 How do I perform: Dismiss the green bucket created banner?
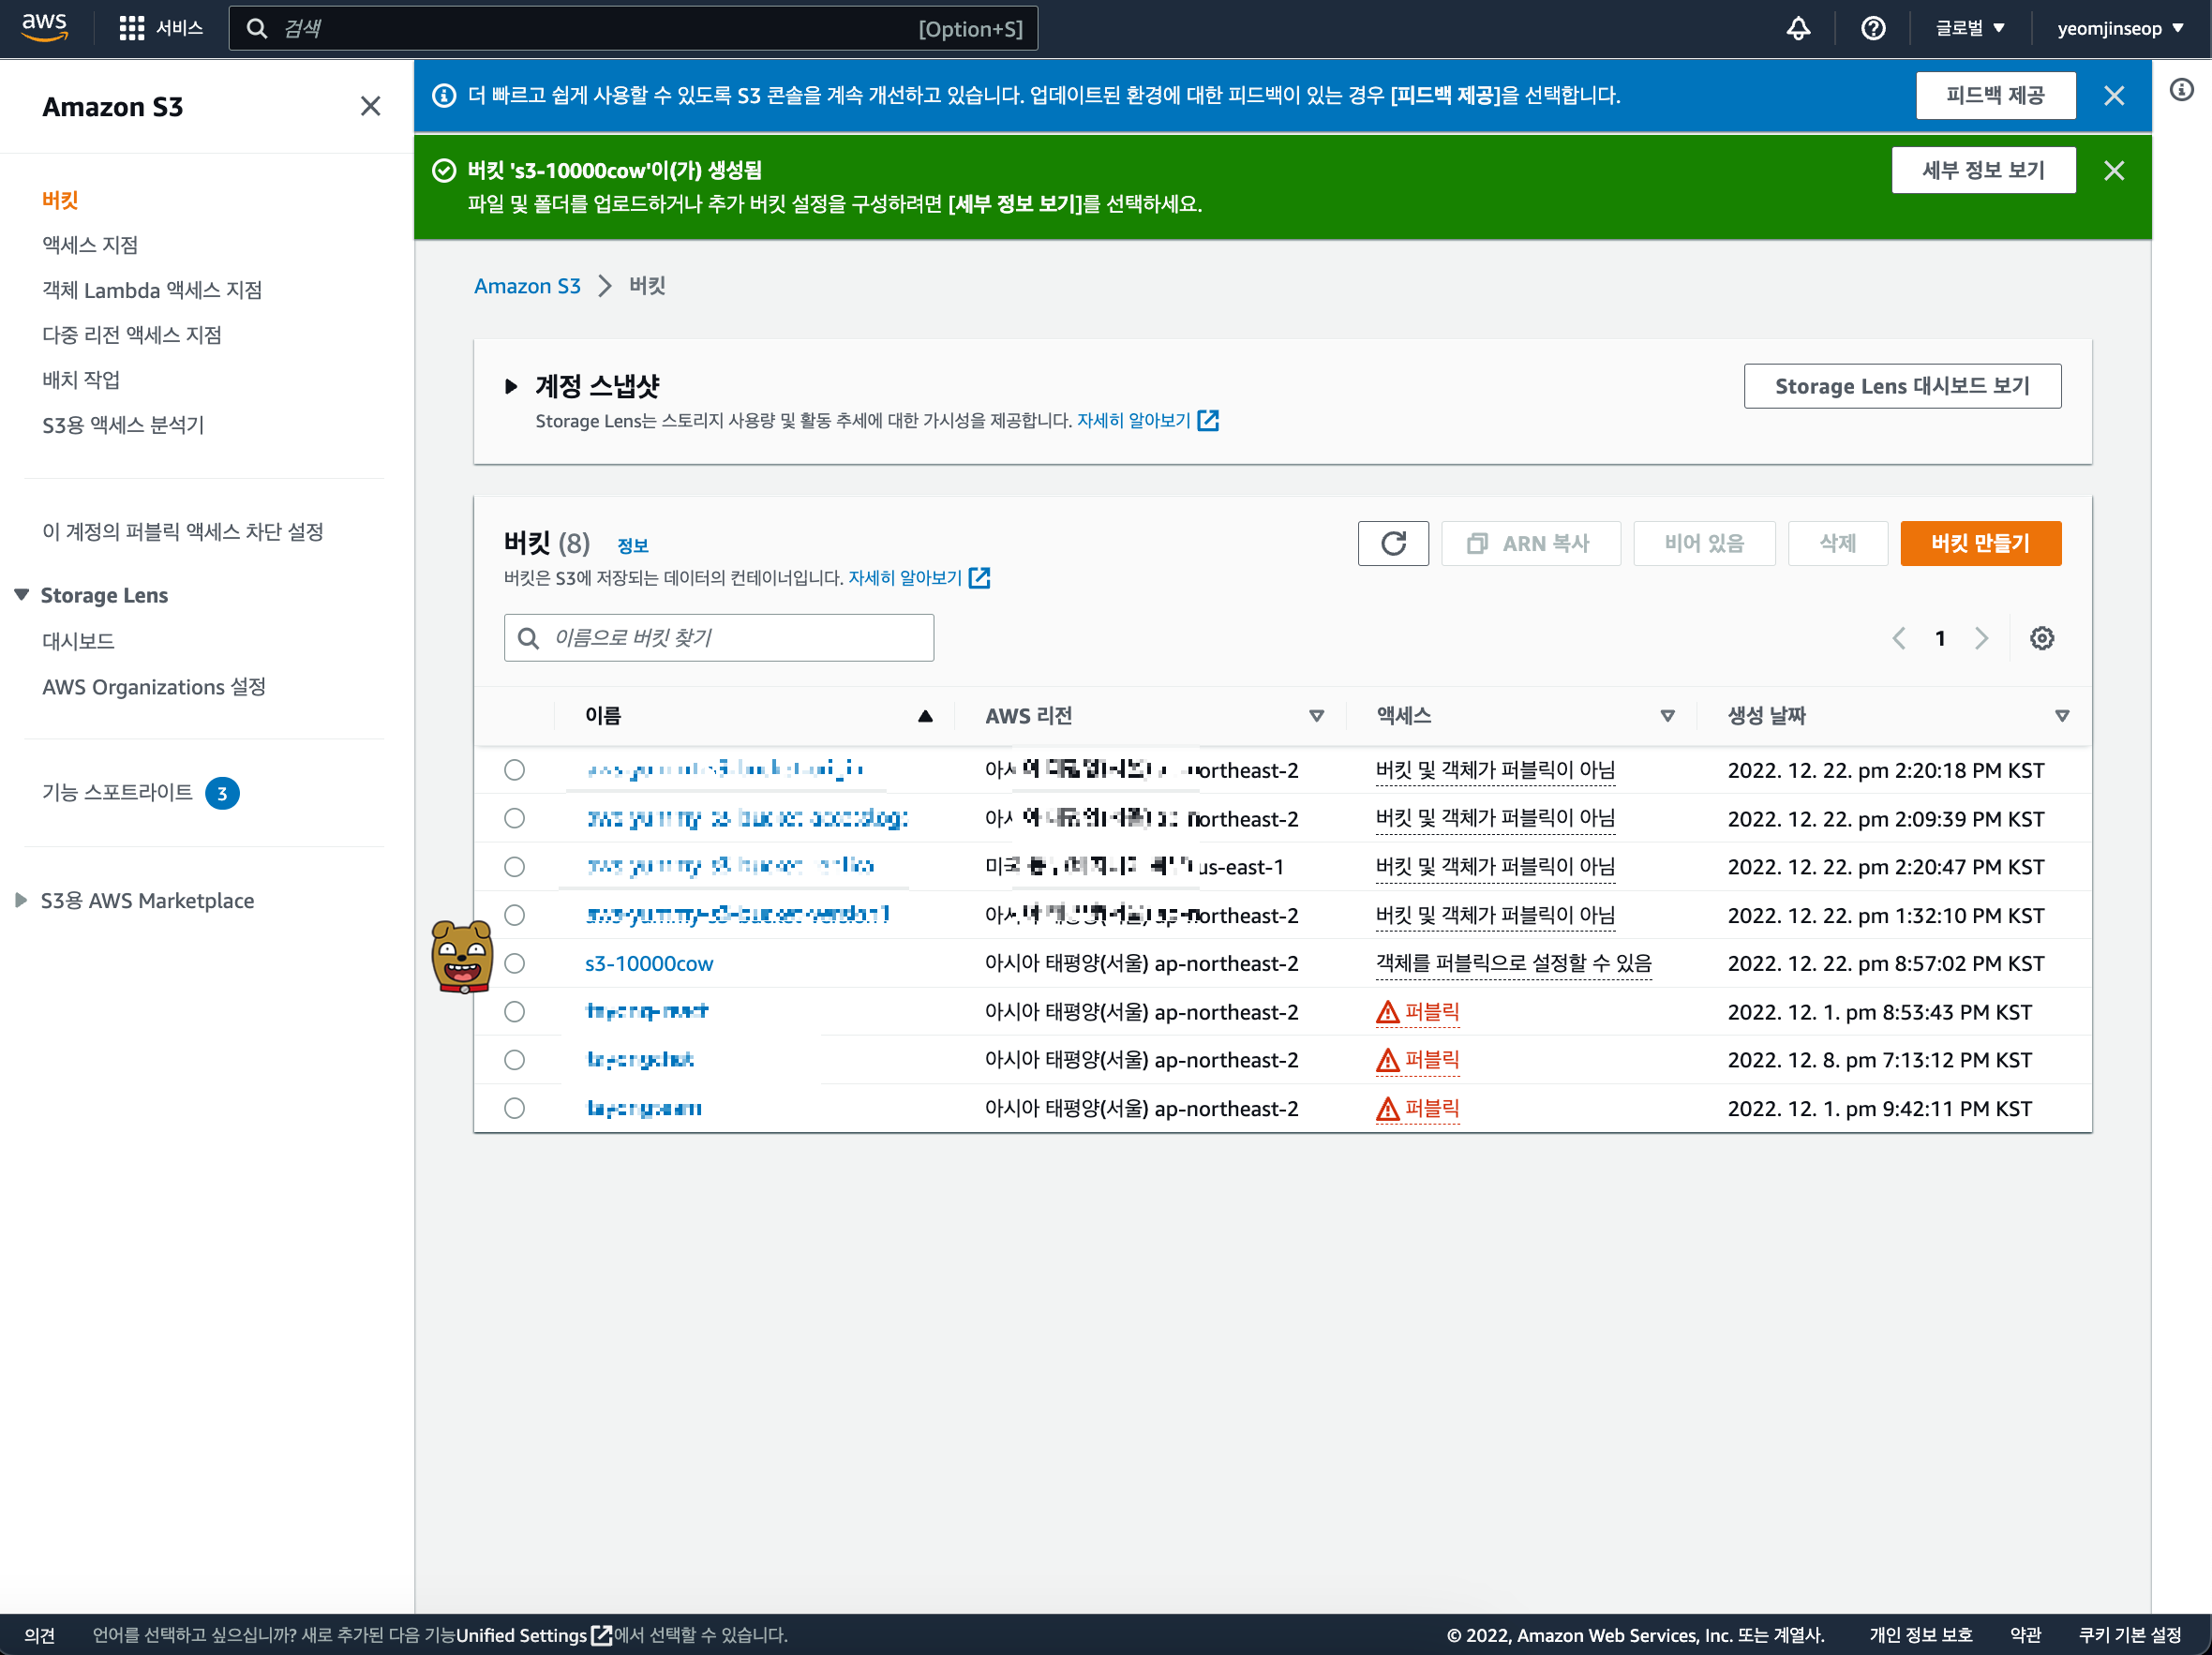point(2113,170)
